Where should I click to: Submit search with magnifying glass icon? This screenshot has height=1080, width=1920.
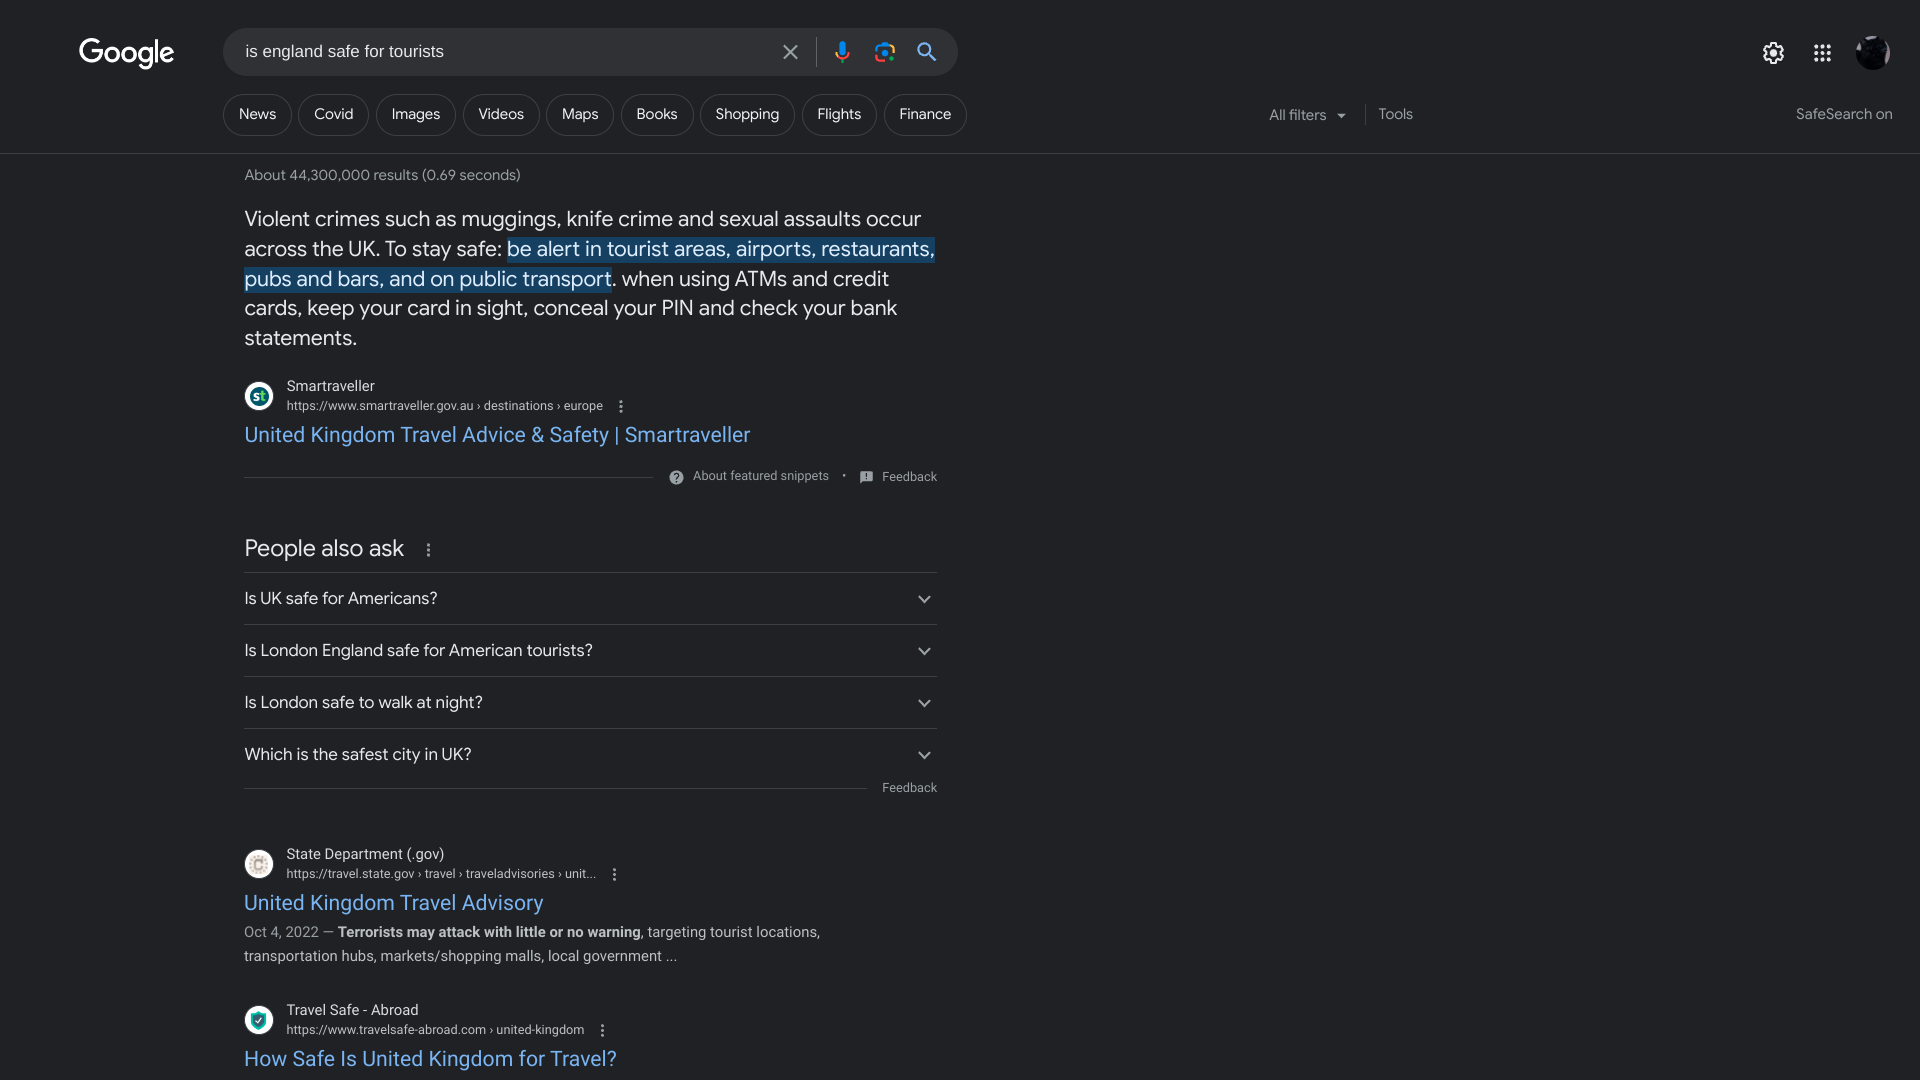click(x=927, y=52)
